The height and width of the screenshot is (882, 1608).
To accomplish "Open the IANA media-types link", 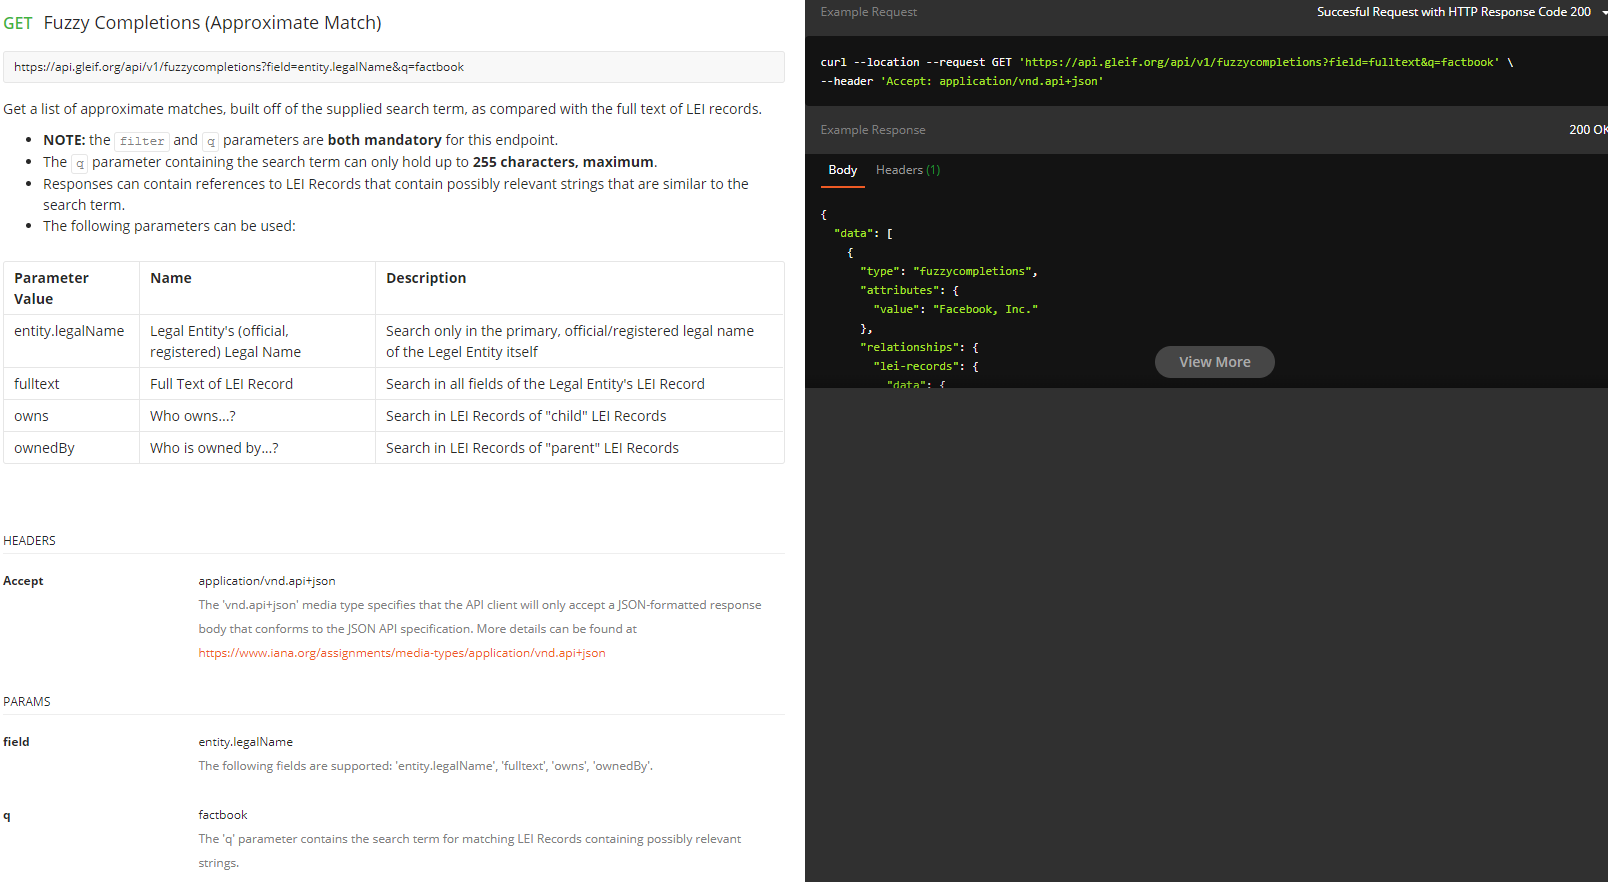I will (401, 653).
